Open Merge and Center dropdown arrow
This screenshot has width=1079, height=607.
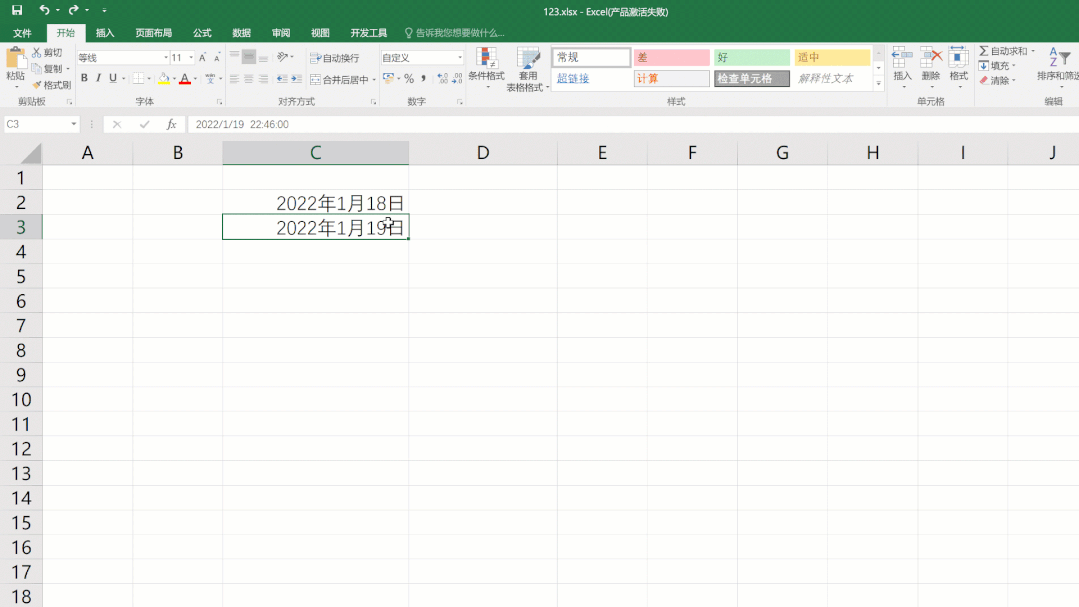click(x=374, y=80)
